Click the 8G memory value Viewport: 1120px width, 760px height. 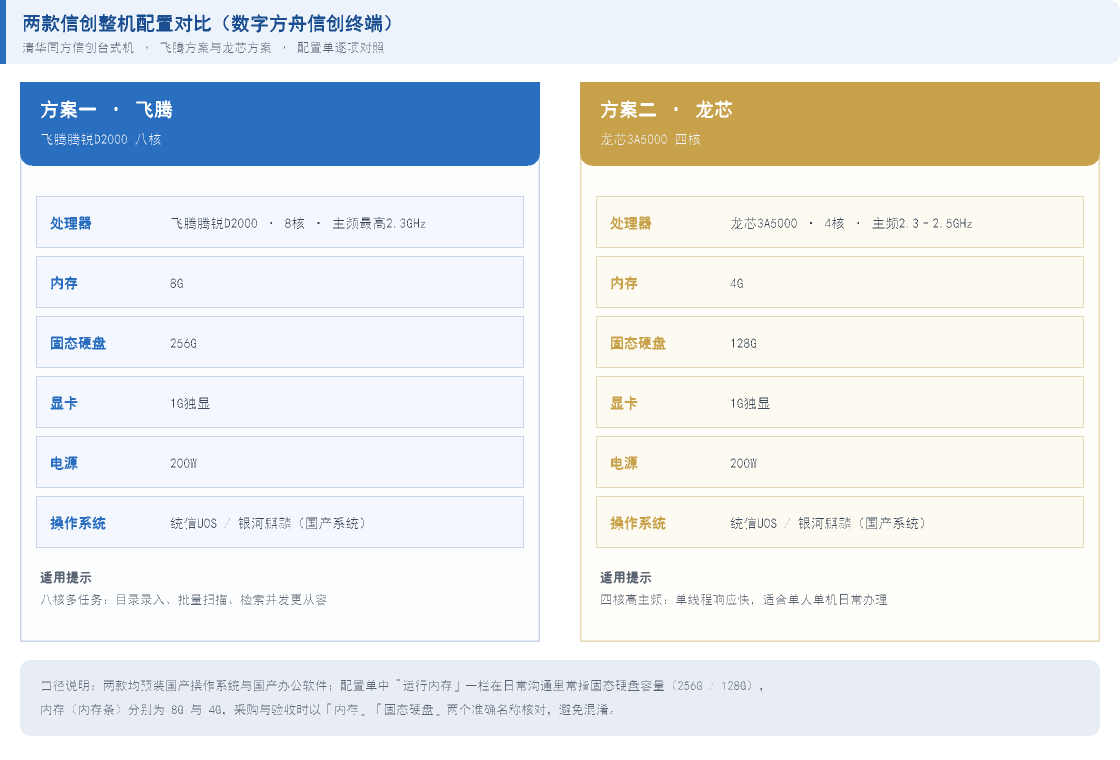tap(177, 284)
